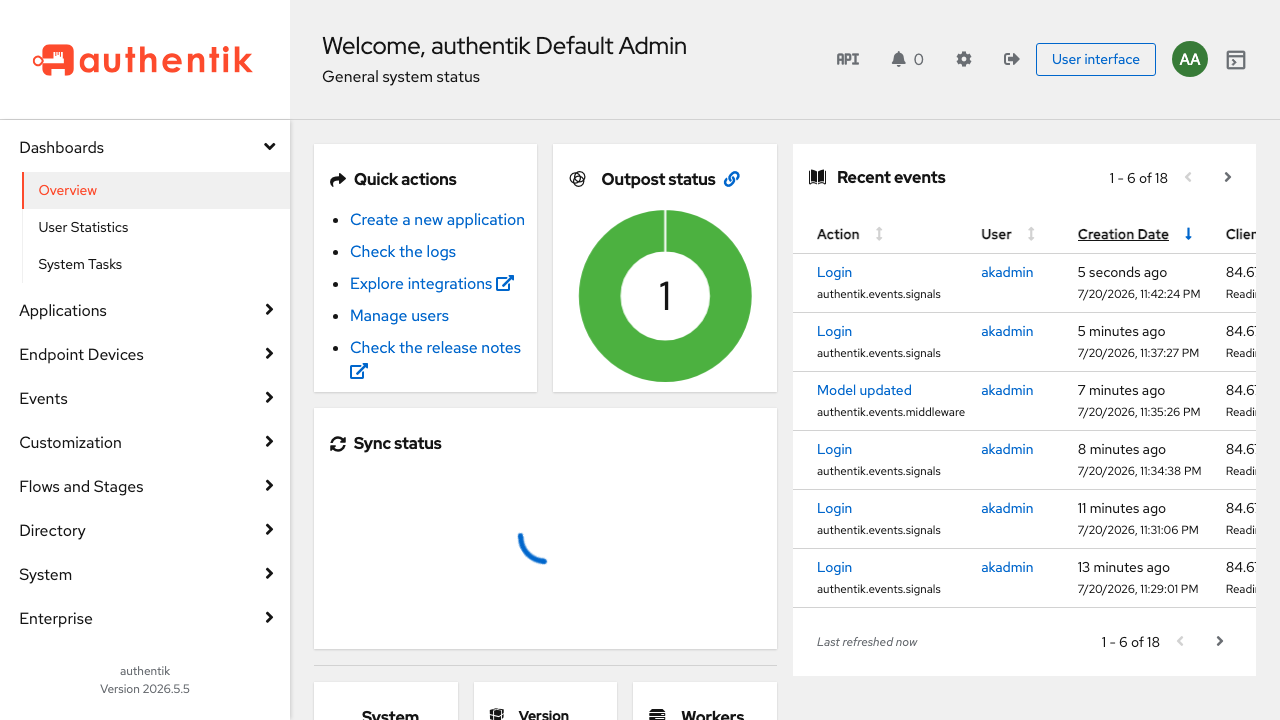Click akadmin user in the 8 minutes ago row
This screenshot has width=1280, height=720.
1007,449
